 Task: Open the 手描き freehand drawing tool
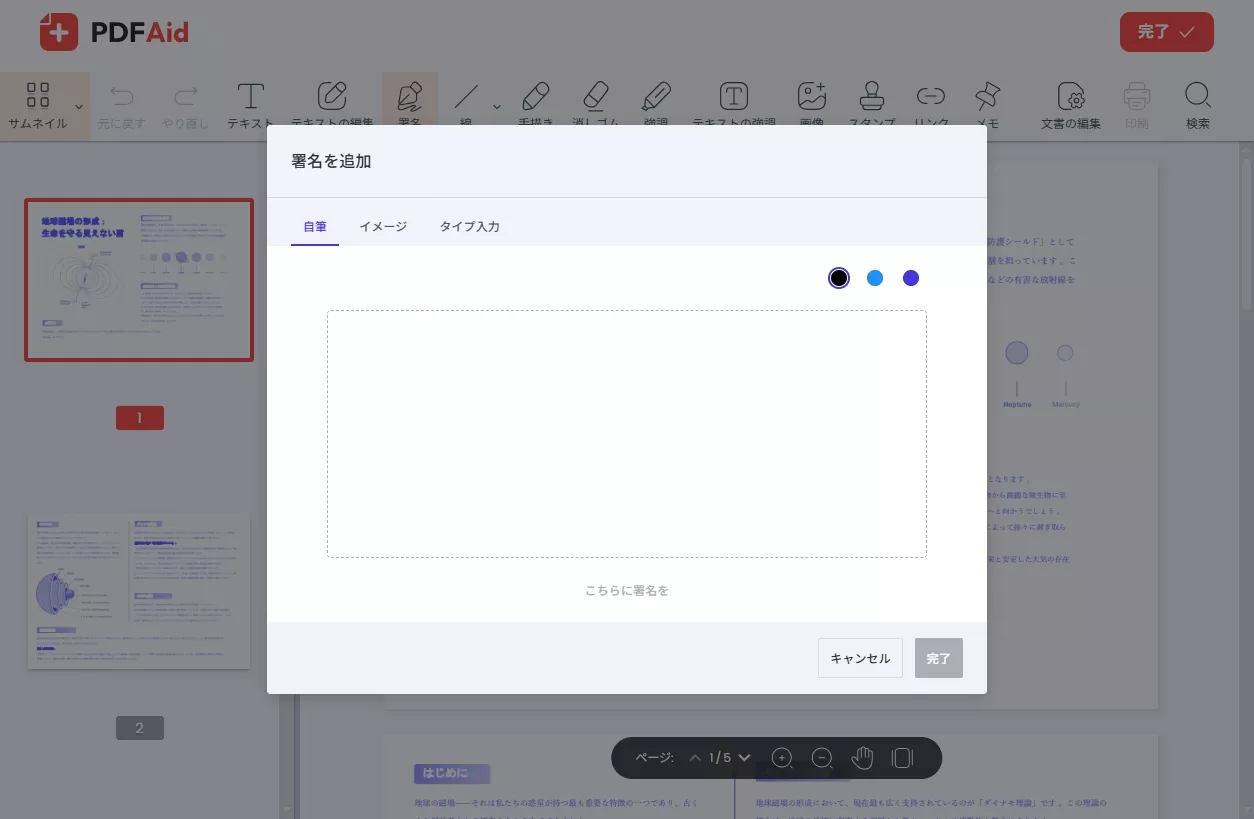[535, 104]
